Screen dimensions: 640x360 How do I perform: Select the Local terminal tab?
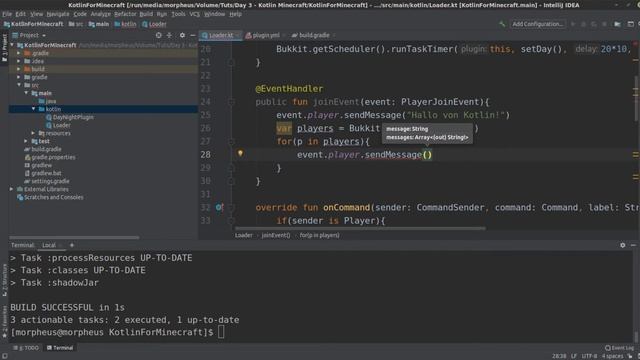tap(49, 245)
